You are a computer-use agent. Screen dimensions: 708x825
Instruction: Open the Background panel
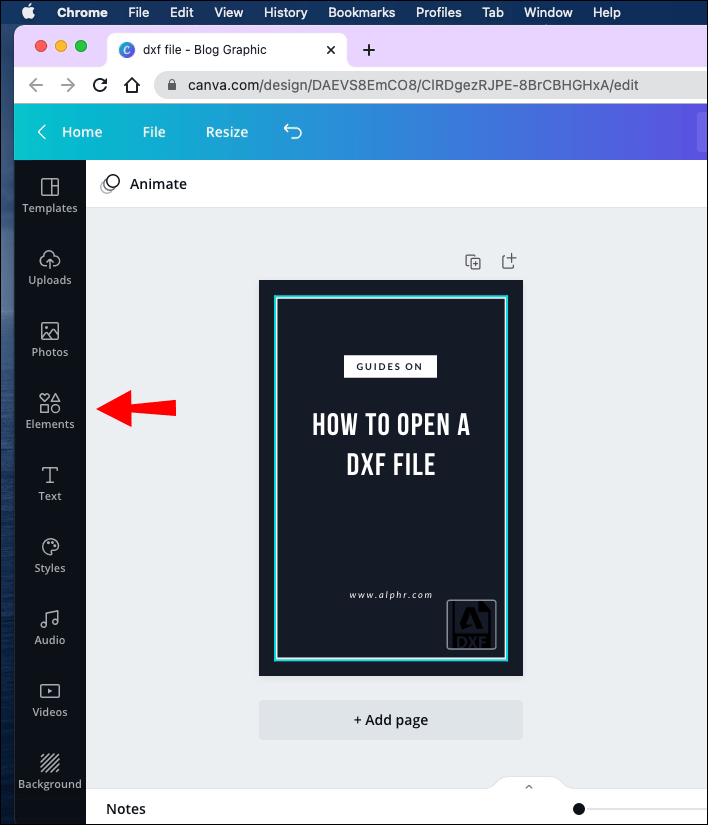[x=50, y=771]
